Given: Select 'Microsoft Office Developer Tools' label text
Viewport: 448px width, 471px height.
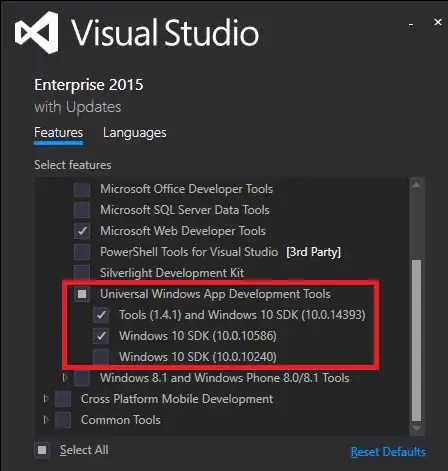Looking at the screenshot, I should 187,189.
